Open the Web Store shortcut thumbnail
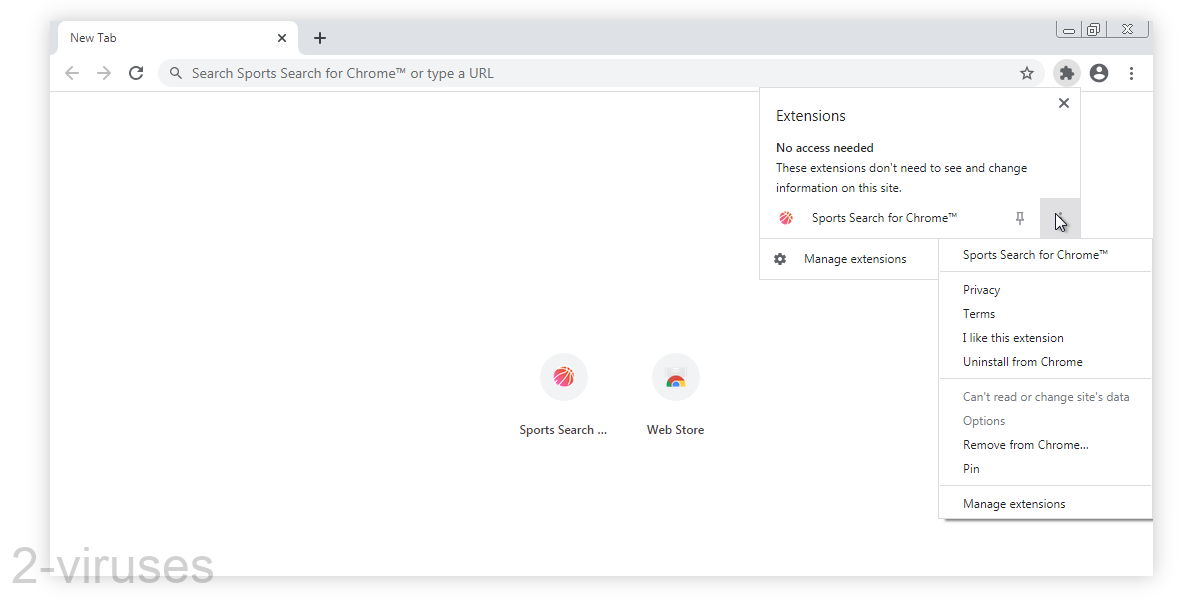The image size is (1200, 600). pos(675,377)
